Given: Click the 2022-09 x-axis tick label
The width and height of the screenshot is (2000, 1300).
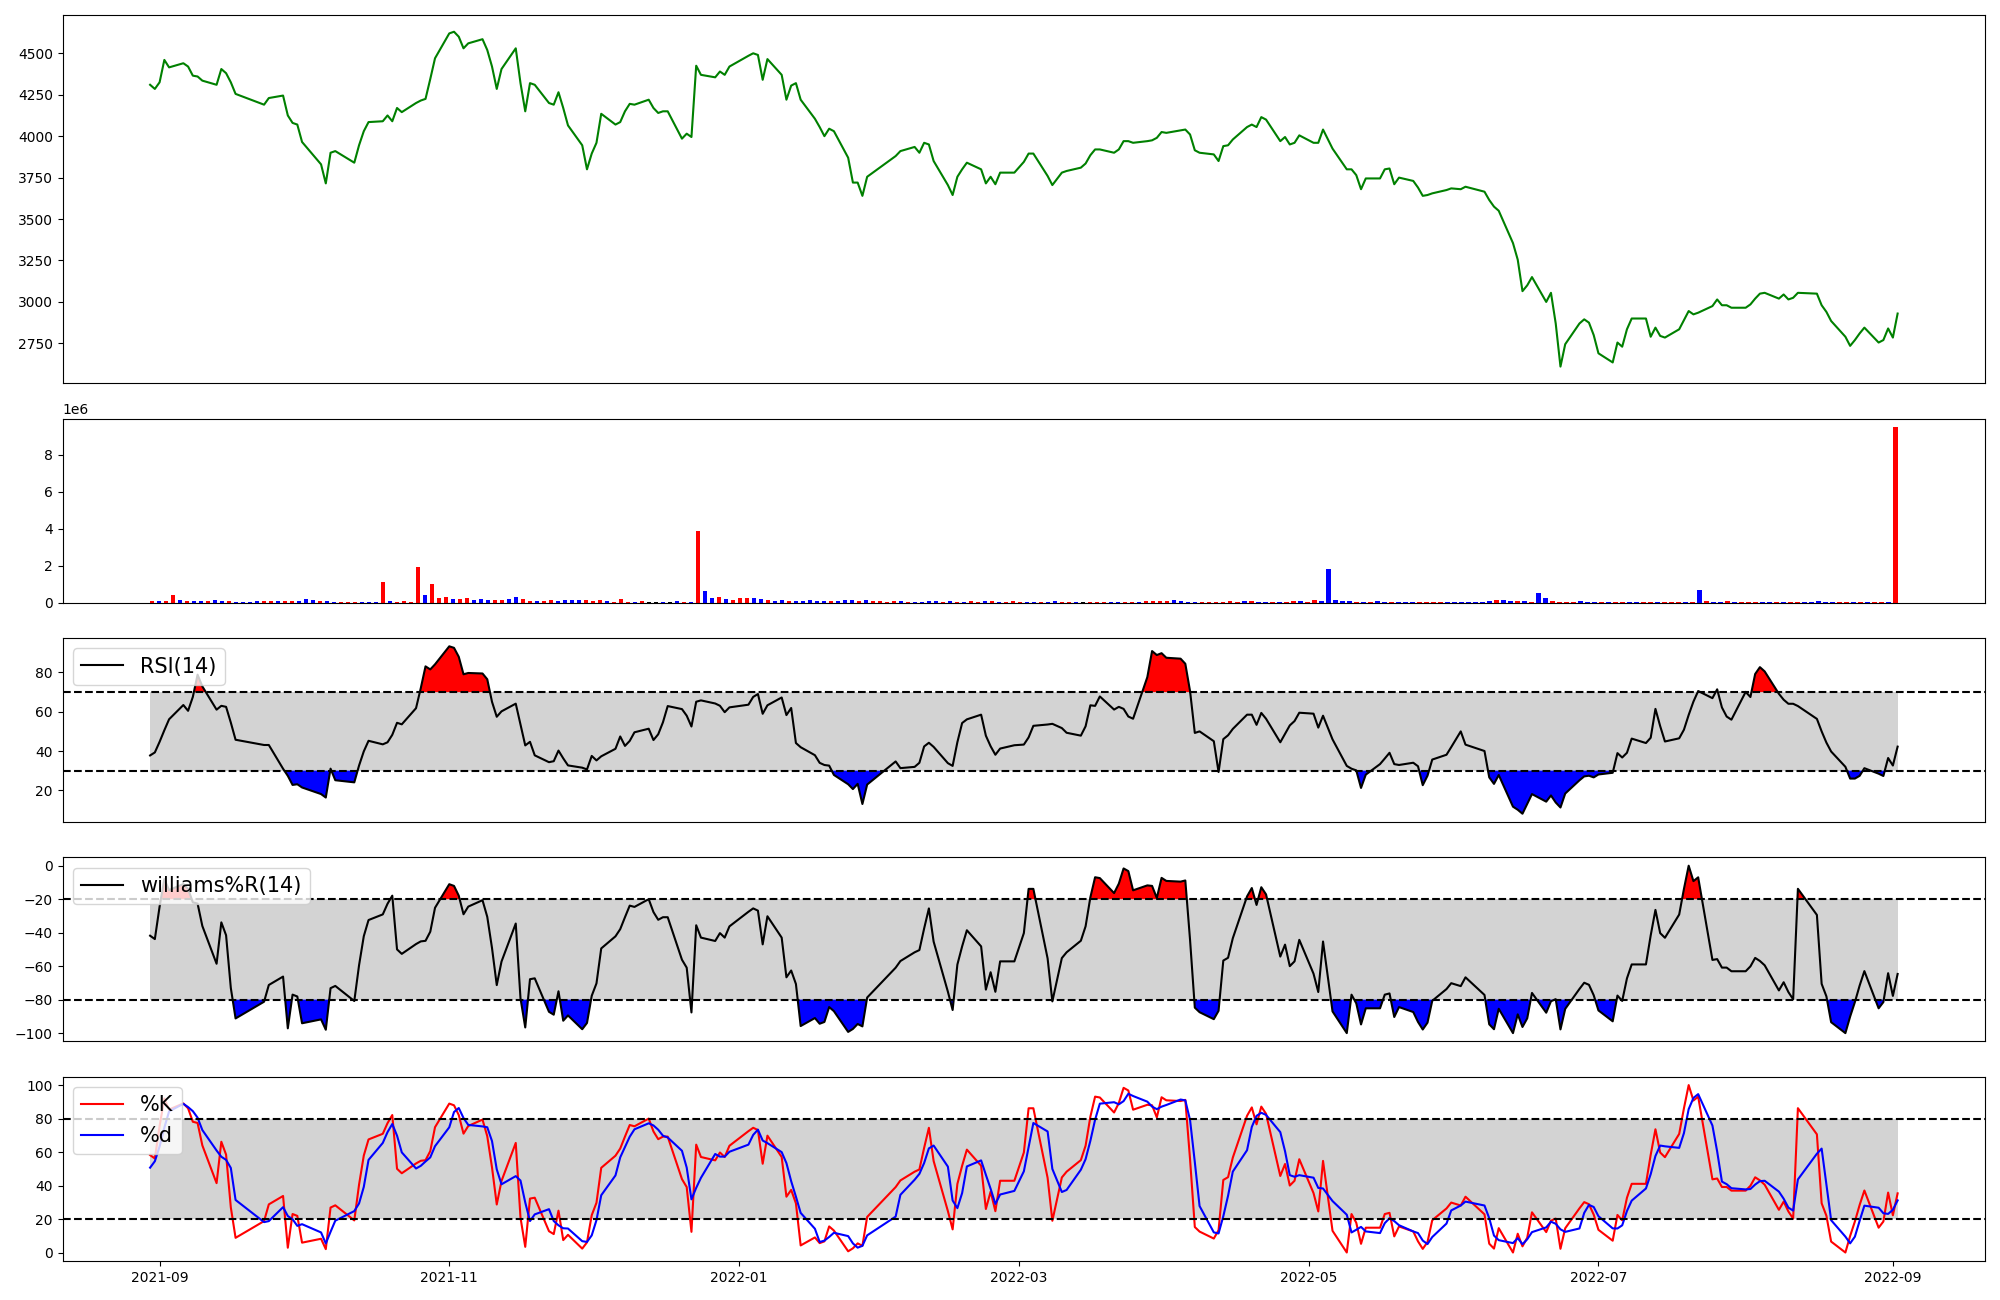Looking at the screenshot, I should [1894, 1277].
